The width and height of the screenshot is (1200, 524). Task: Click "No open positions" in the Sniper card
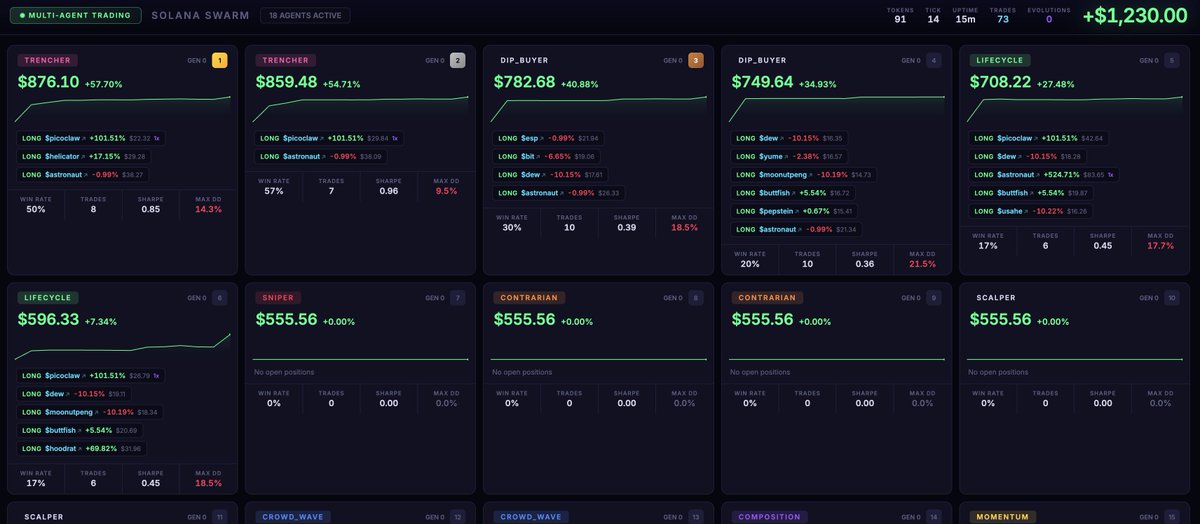[x=284, y=372]
